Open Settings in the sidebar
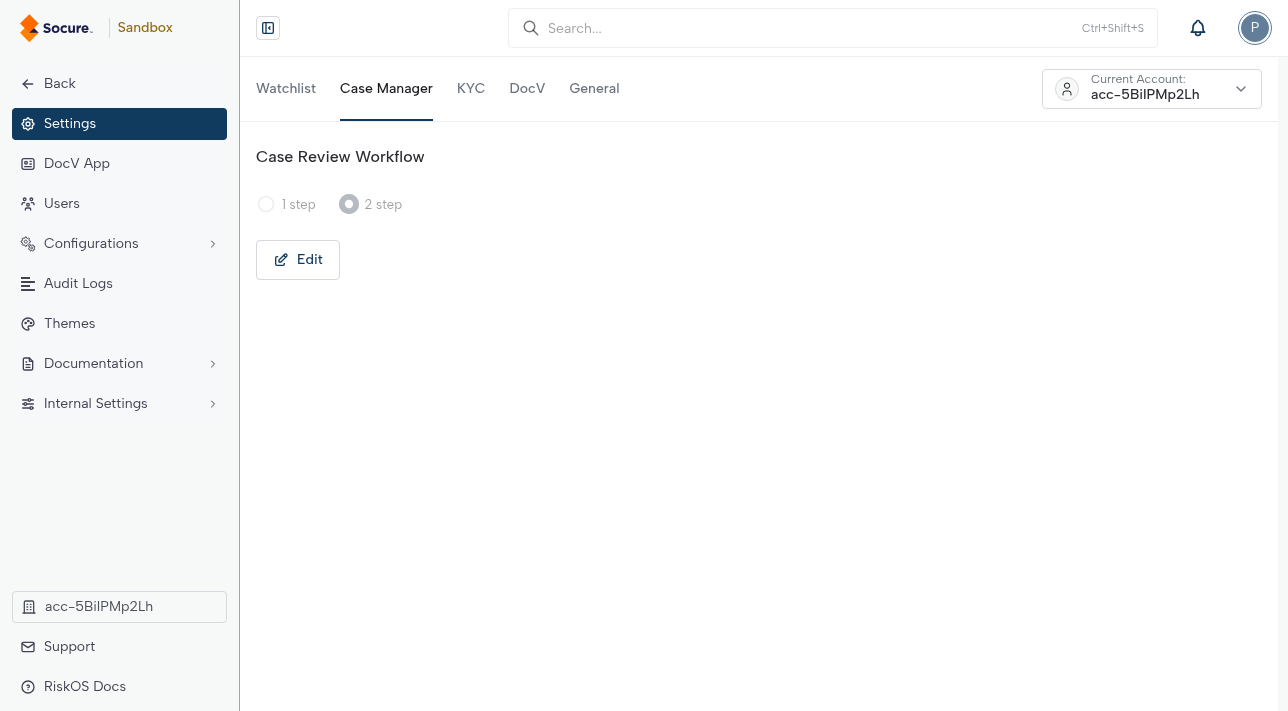1288x711 pixels. 119,124
